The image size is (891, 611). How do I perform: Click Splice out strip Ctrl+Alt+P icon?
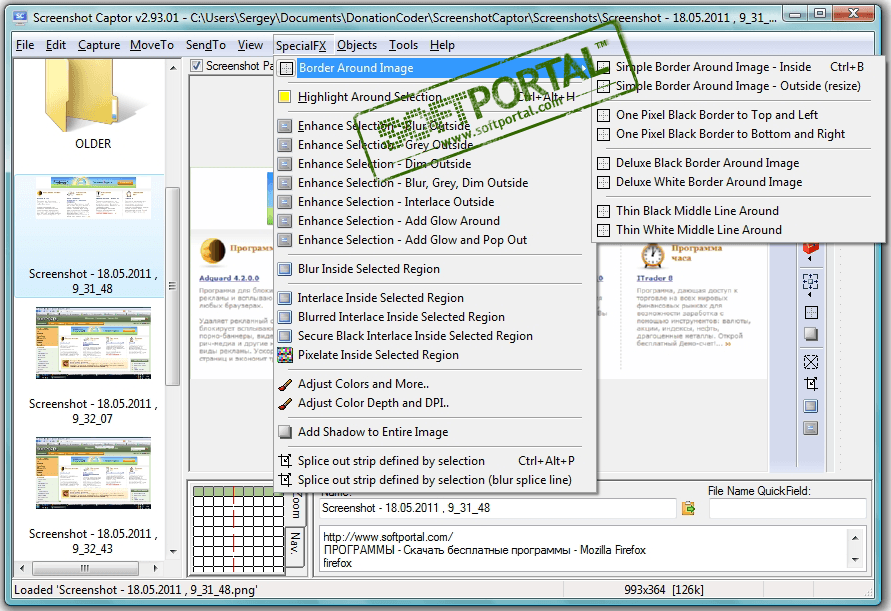click(x=285, y=461)
